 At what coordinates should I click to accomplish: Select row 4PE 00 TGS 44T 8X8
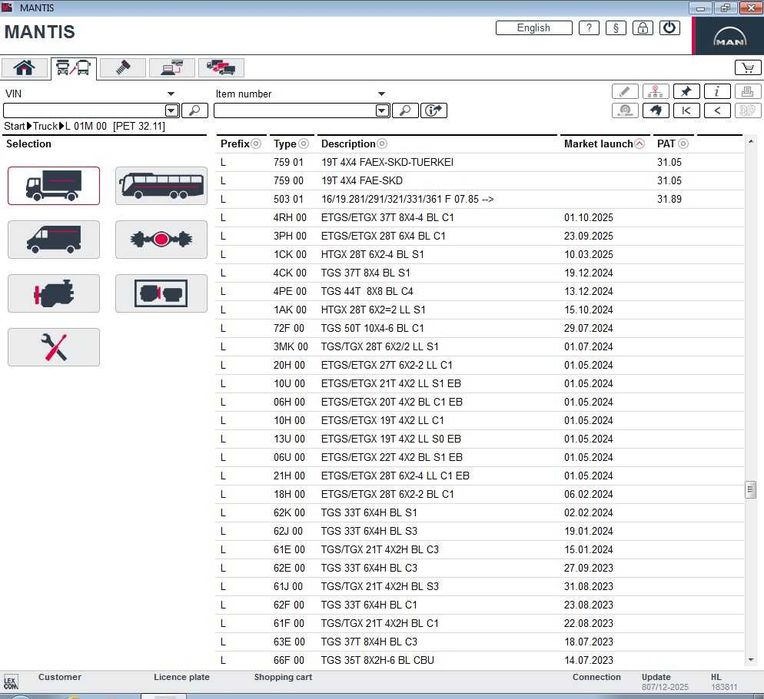tap(480, 291)
